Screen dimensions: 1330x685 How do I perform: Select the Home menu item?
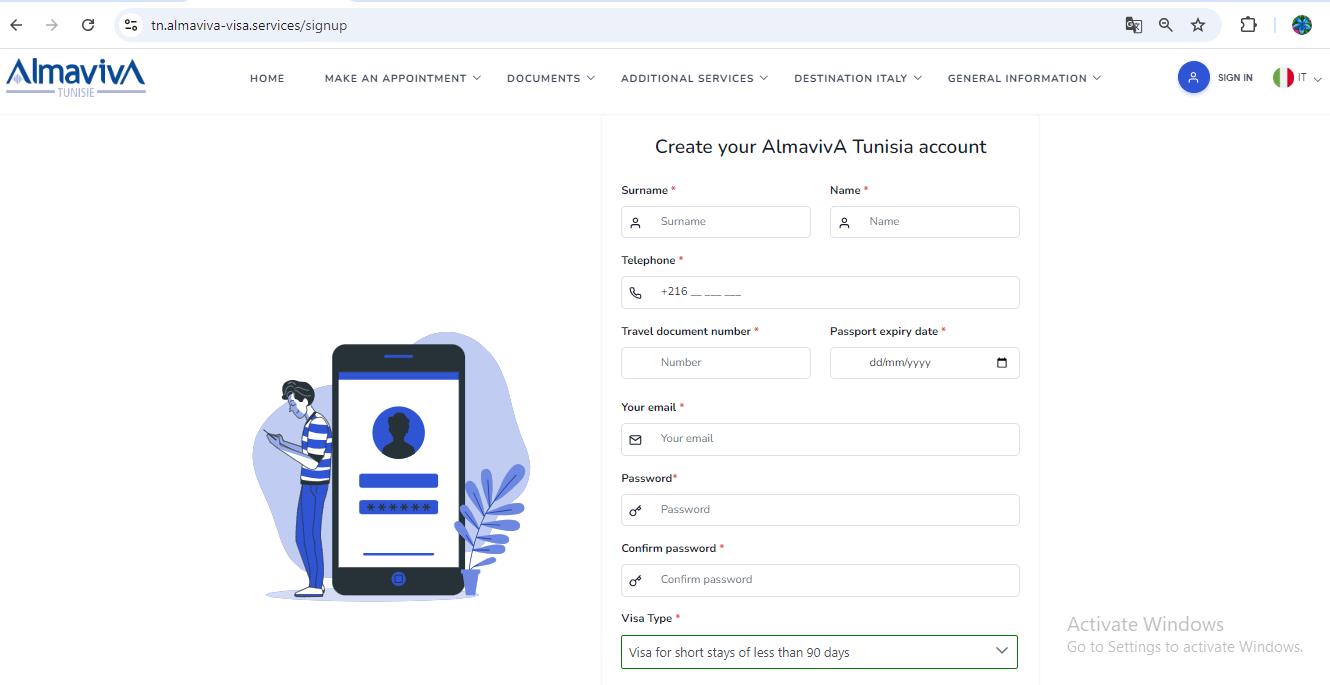pos(267,78)
